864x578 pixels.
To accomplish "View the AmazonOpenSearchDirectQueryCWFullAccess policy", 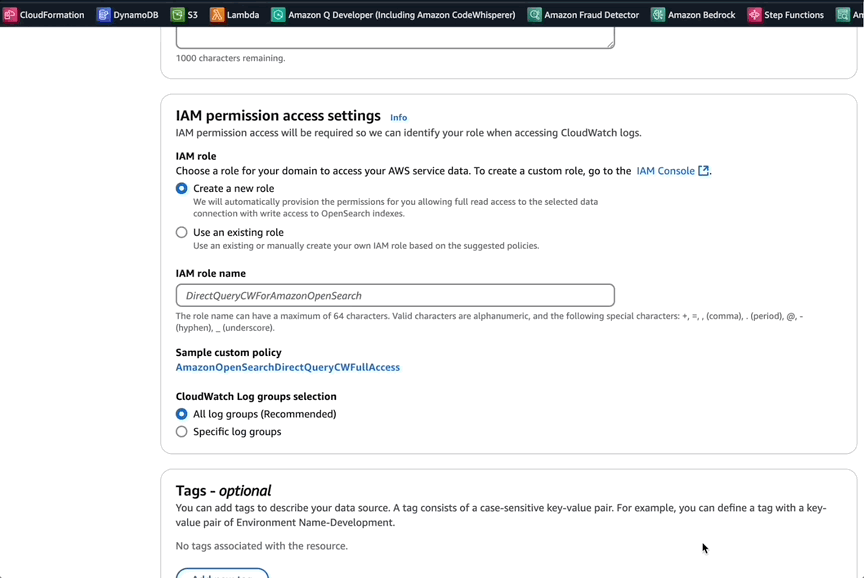I will pyautogui.click(x=287, y=367).
